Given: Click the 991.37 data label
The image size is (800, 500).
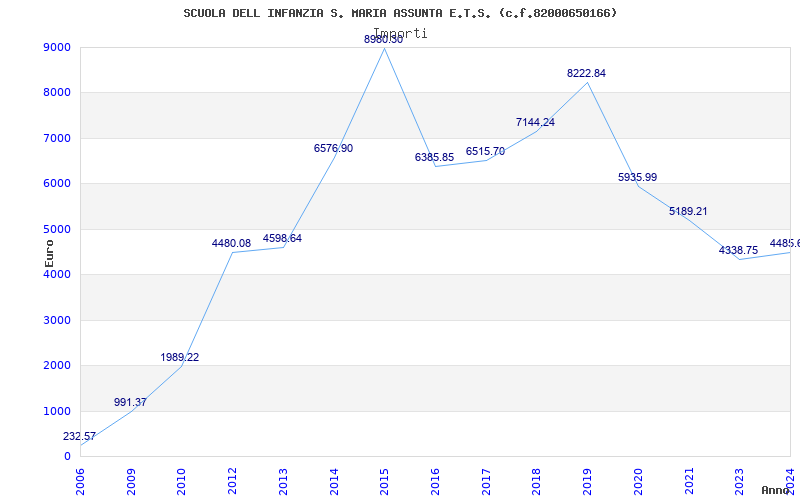Looking at the screenshot, I should [x=130, y=403].
